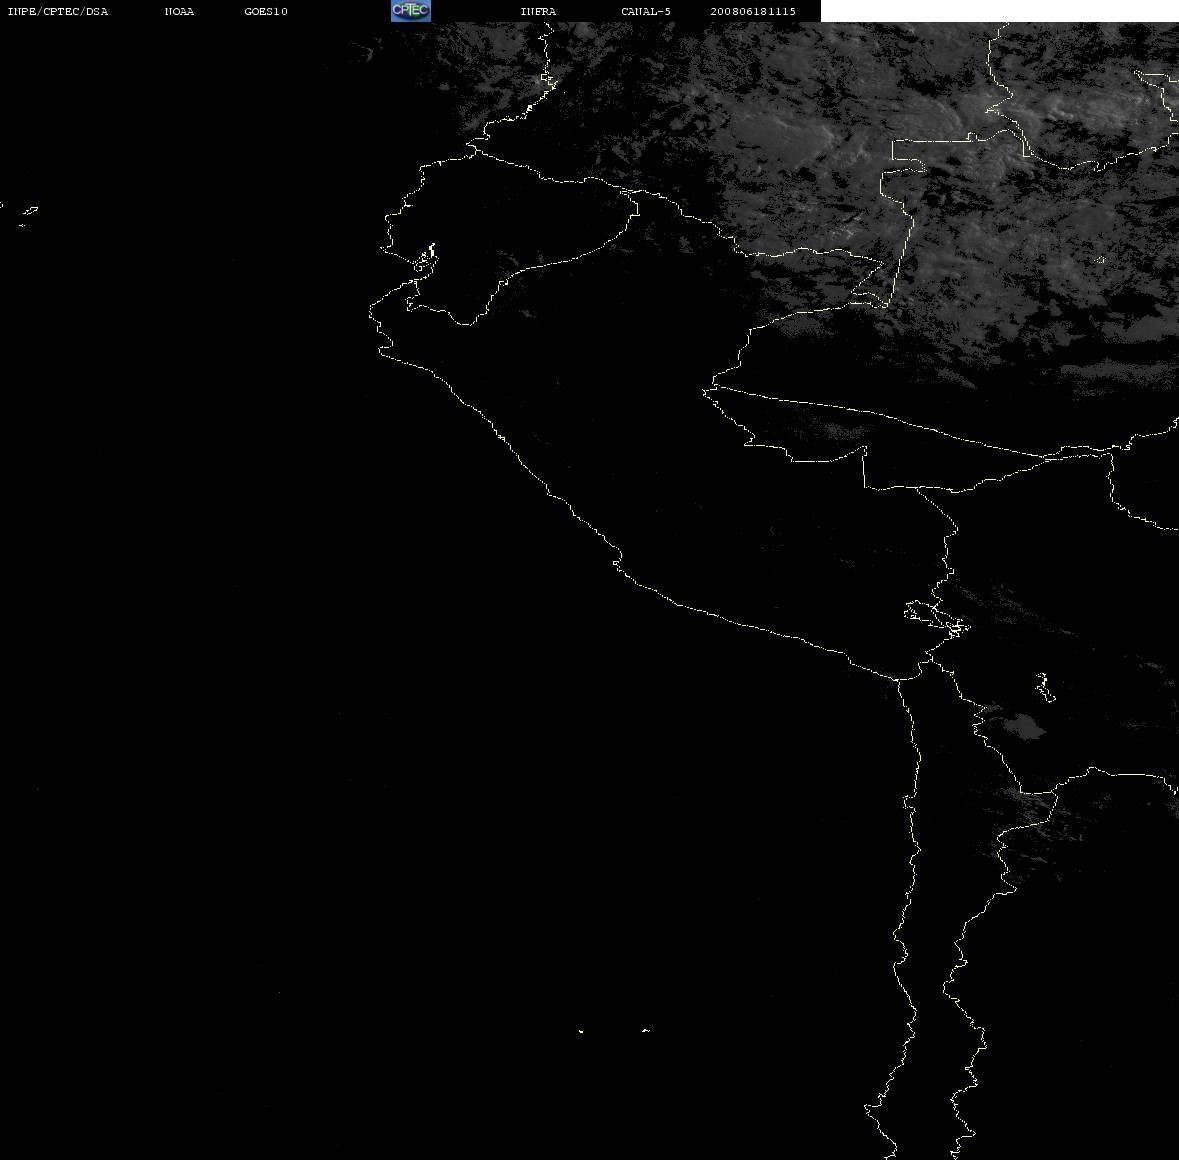Select the 200806181115 timestamp
The width and height of the screenshot is (1179, 1160).
tap(753, 11)
